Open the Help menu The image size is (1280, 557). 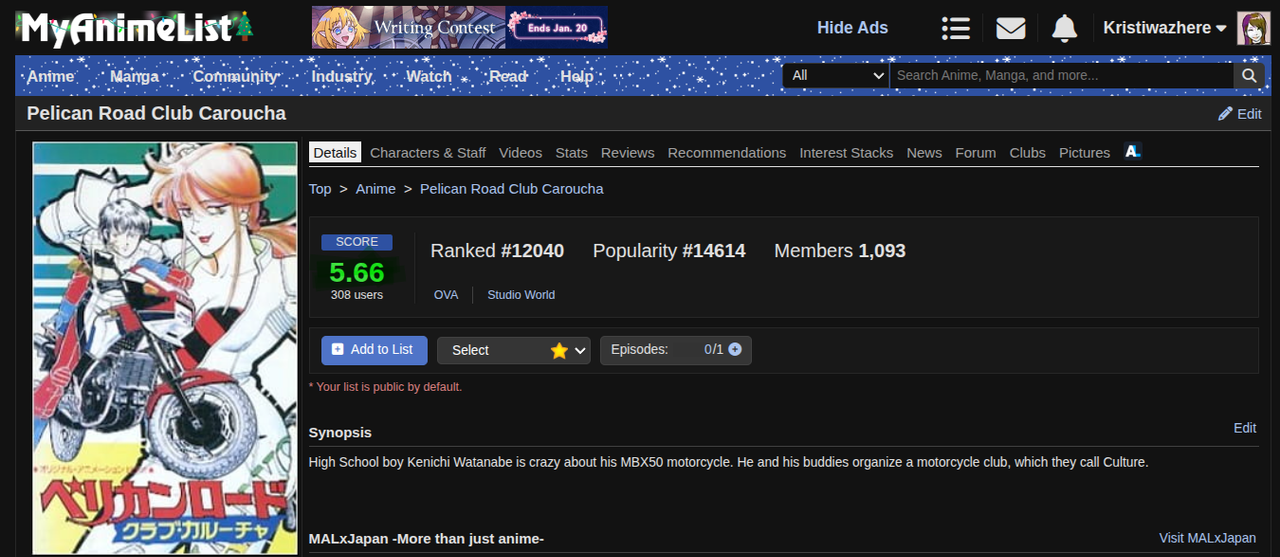click(x=577, y=76)
